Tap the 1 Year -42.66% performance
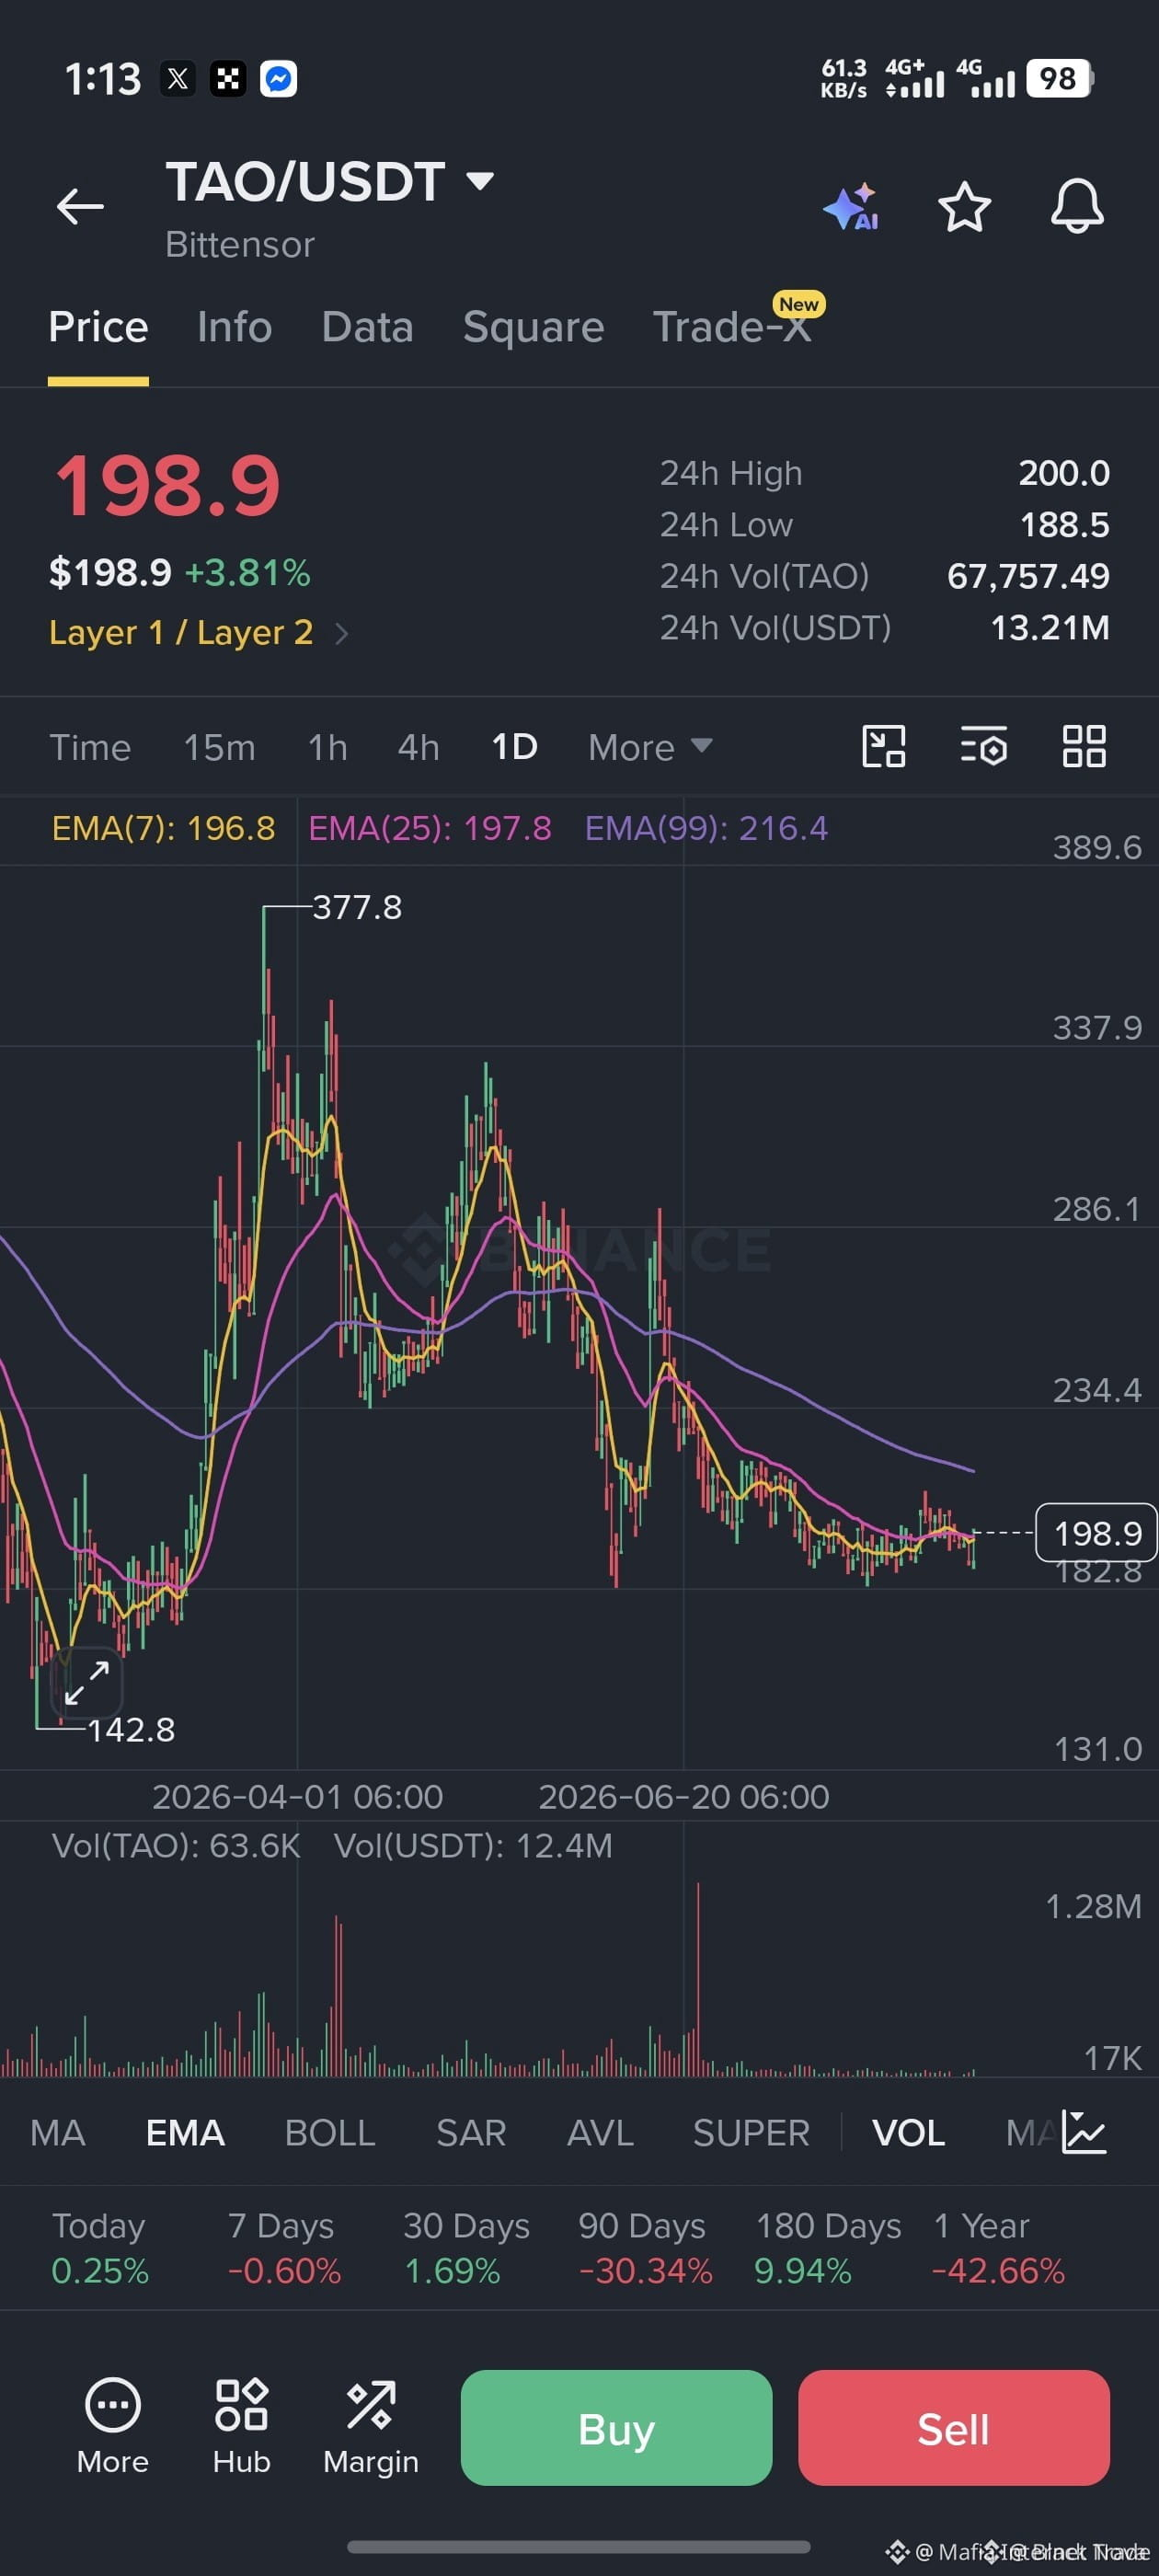 coord(998,2248)
